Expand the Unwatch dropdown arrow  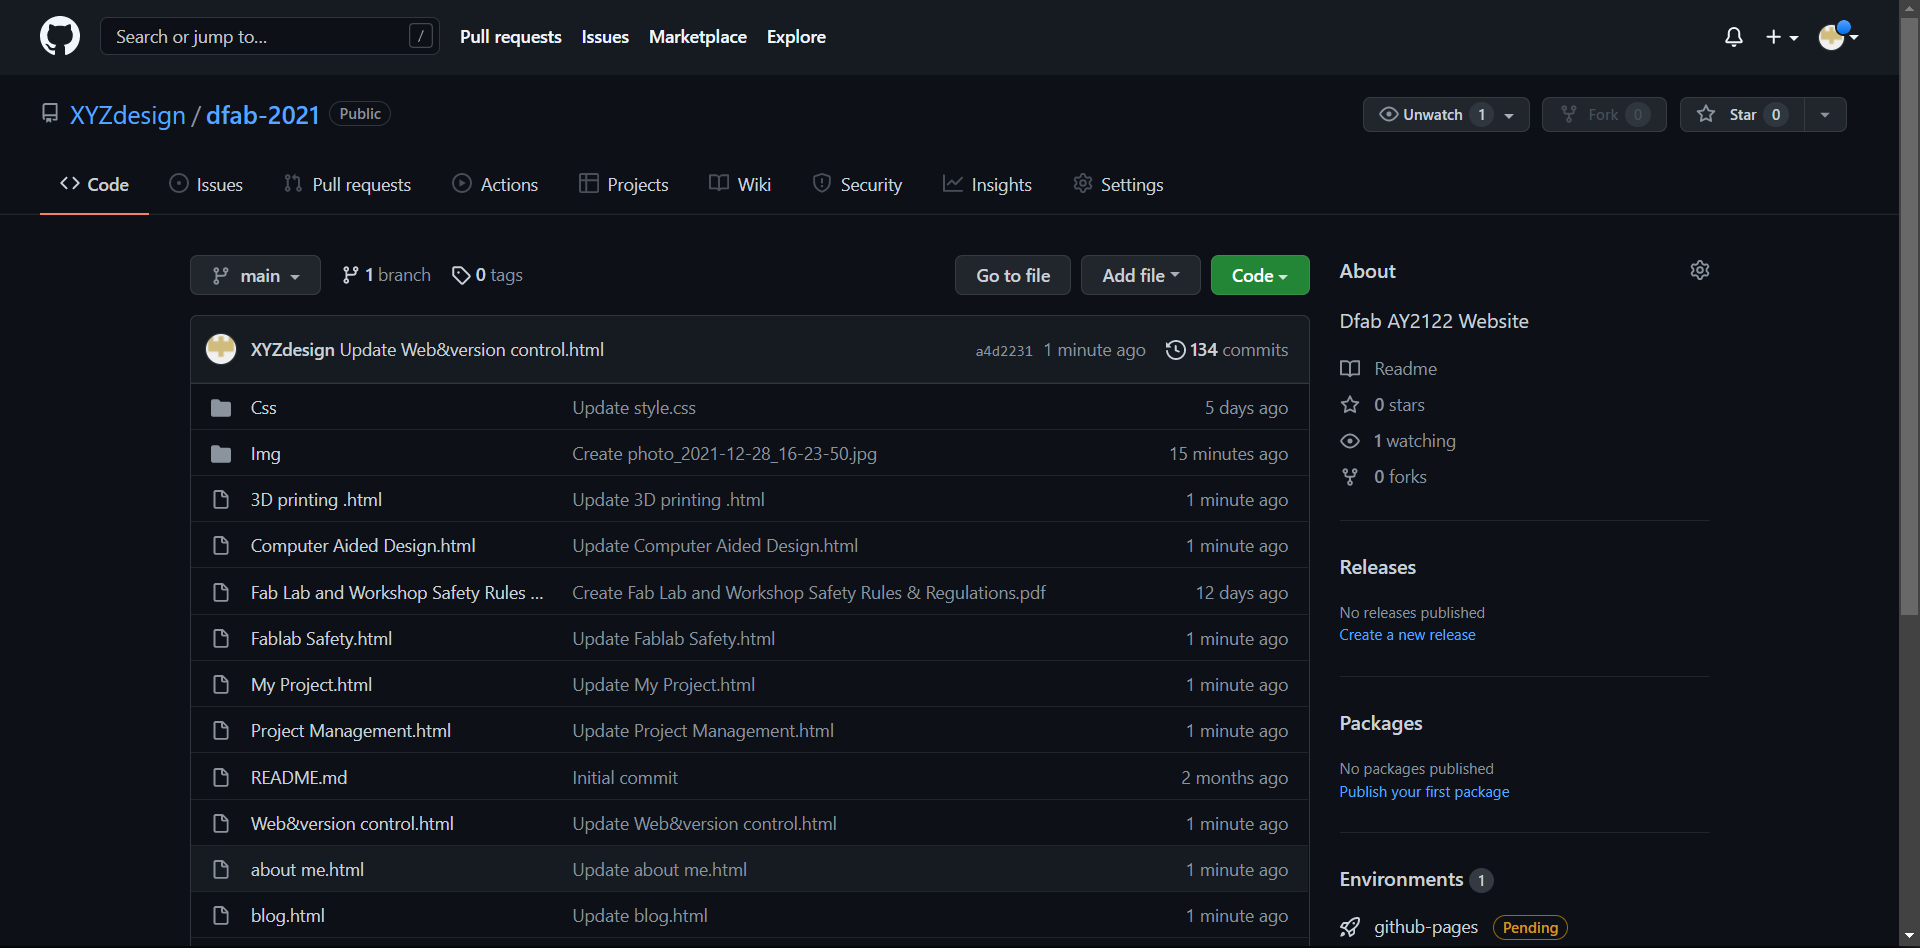point(1509,115)
